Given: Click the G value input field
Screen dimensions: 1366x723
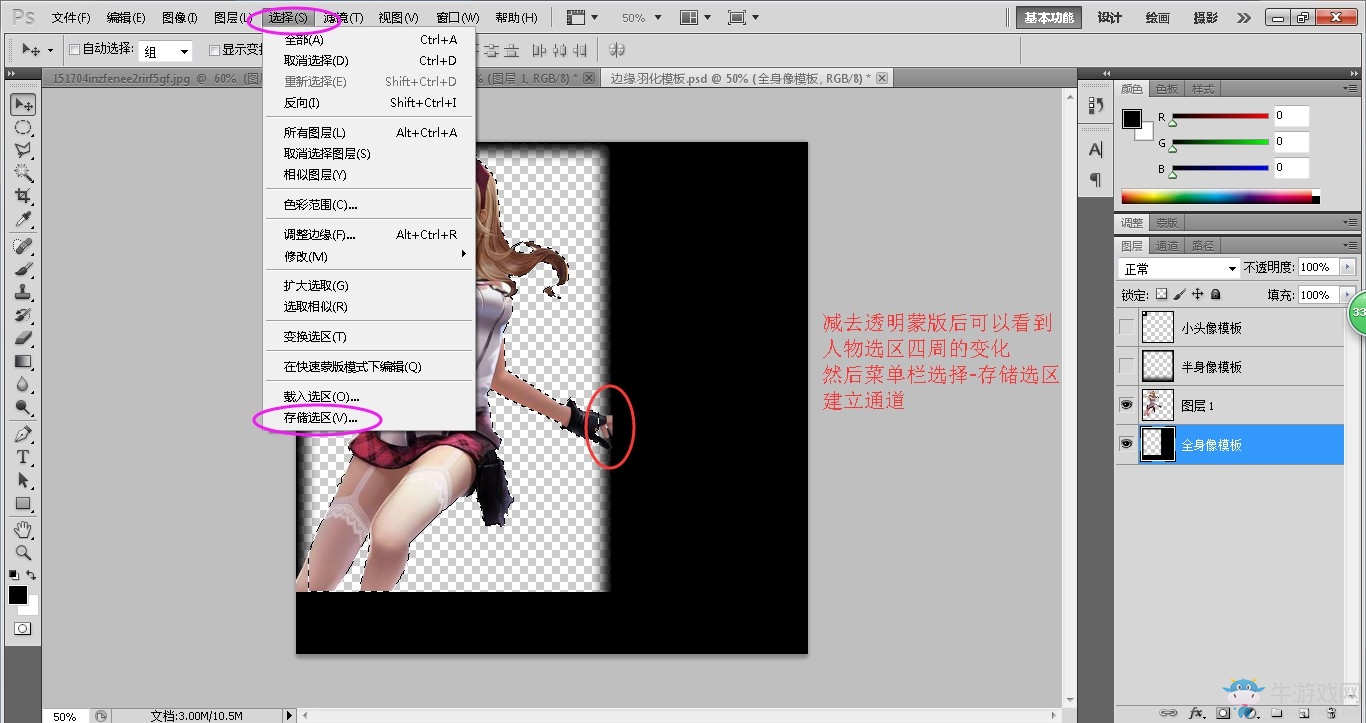Looking at the screenshot, I should point(1291,141).
